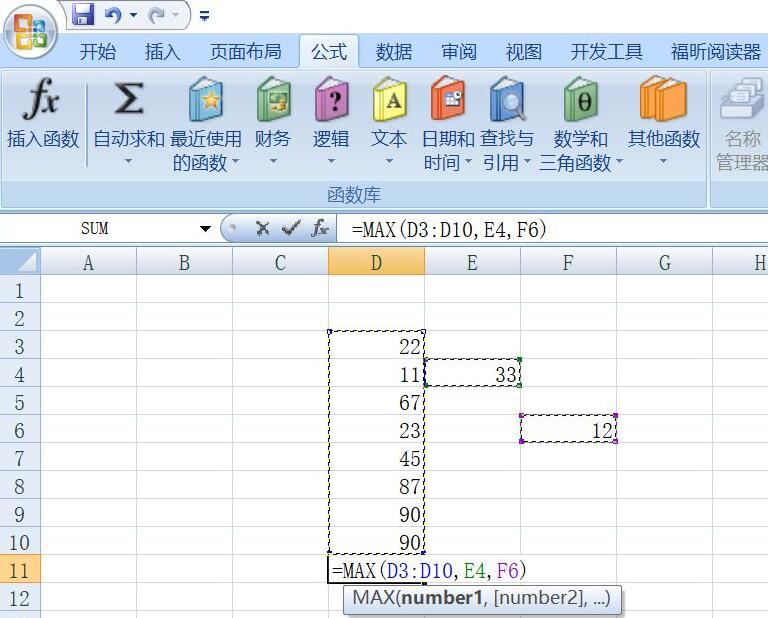The width and height of the screenshot is (768, 618).
Task: Click inside the formula bar text
Action: click(x=449, y=229)
